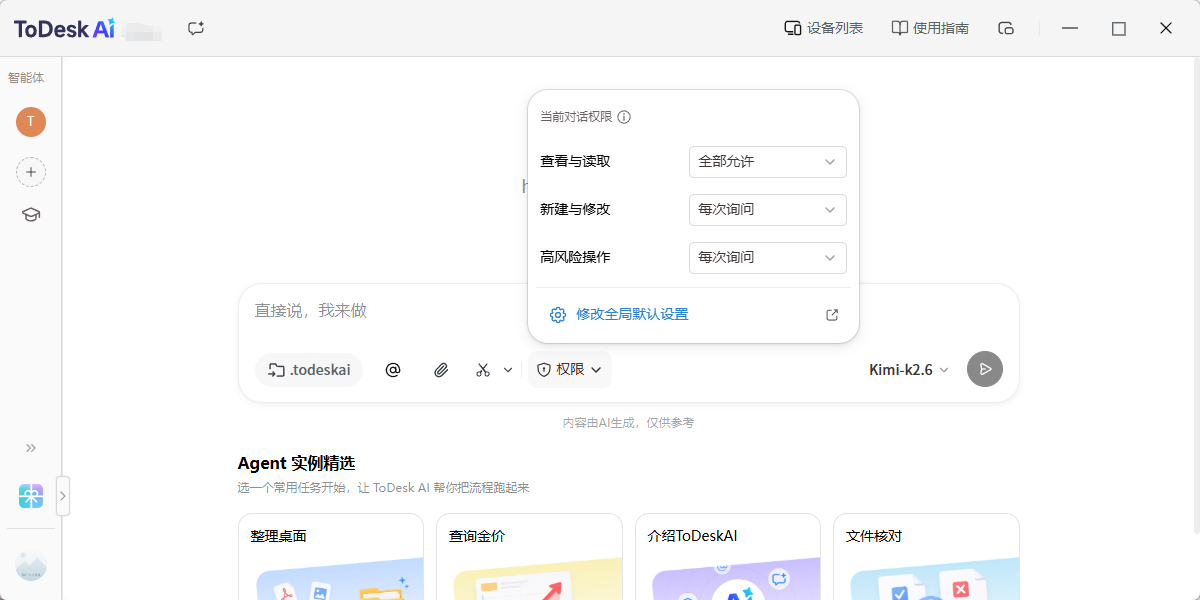This screenshot has width=1200, height=600.
Task: Click the new chat icon beside ToDesk AI logo
Action: [x=196, y=28]
